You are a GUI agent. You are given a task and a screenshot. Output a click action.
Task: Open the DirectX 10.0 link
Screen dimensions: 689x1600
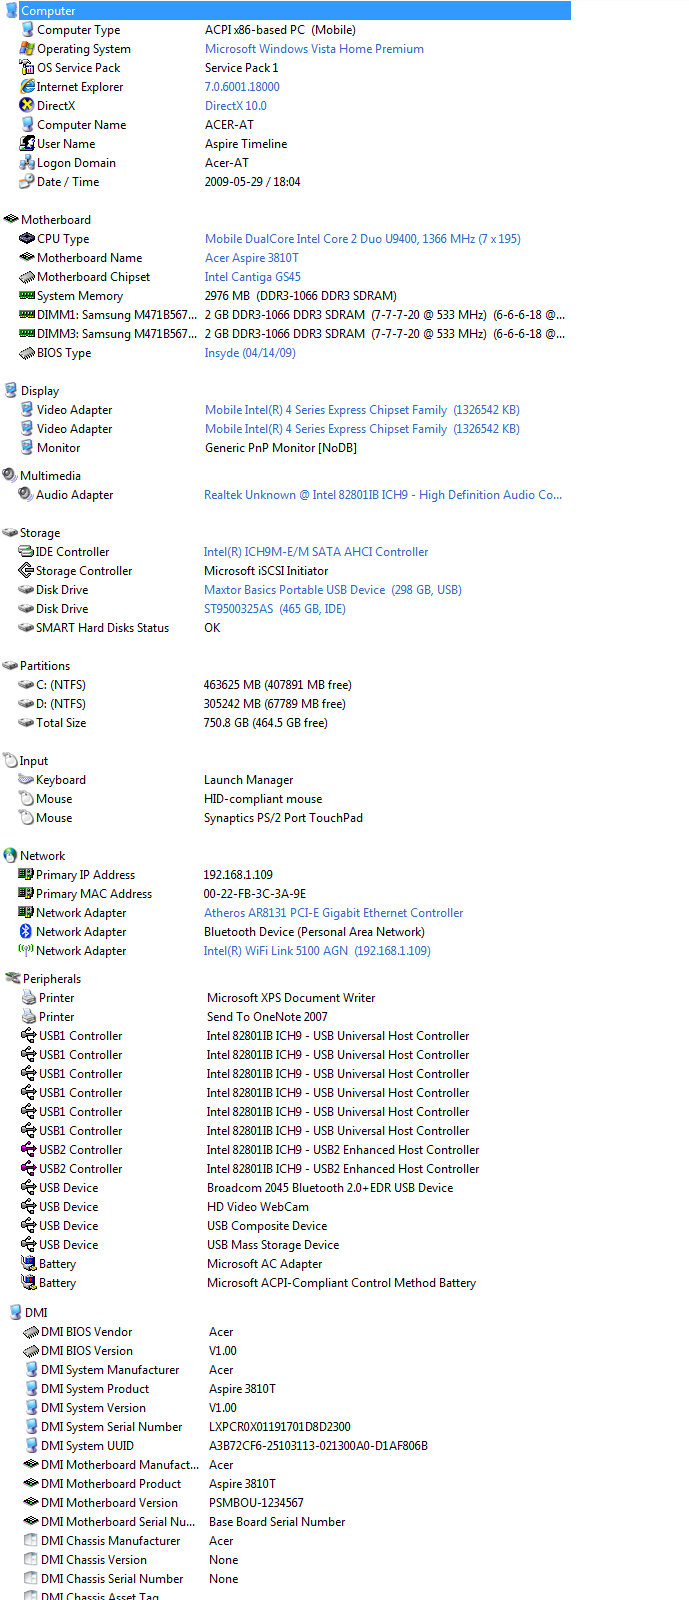pos(236,106)
